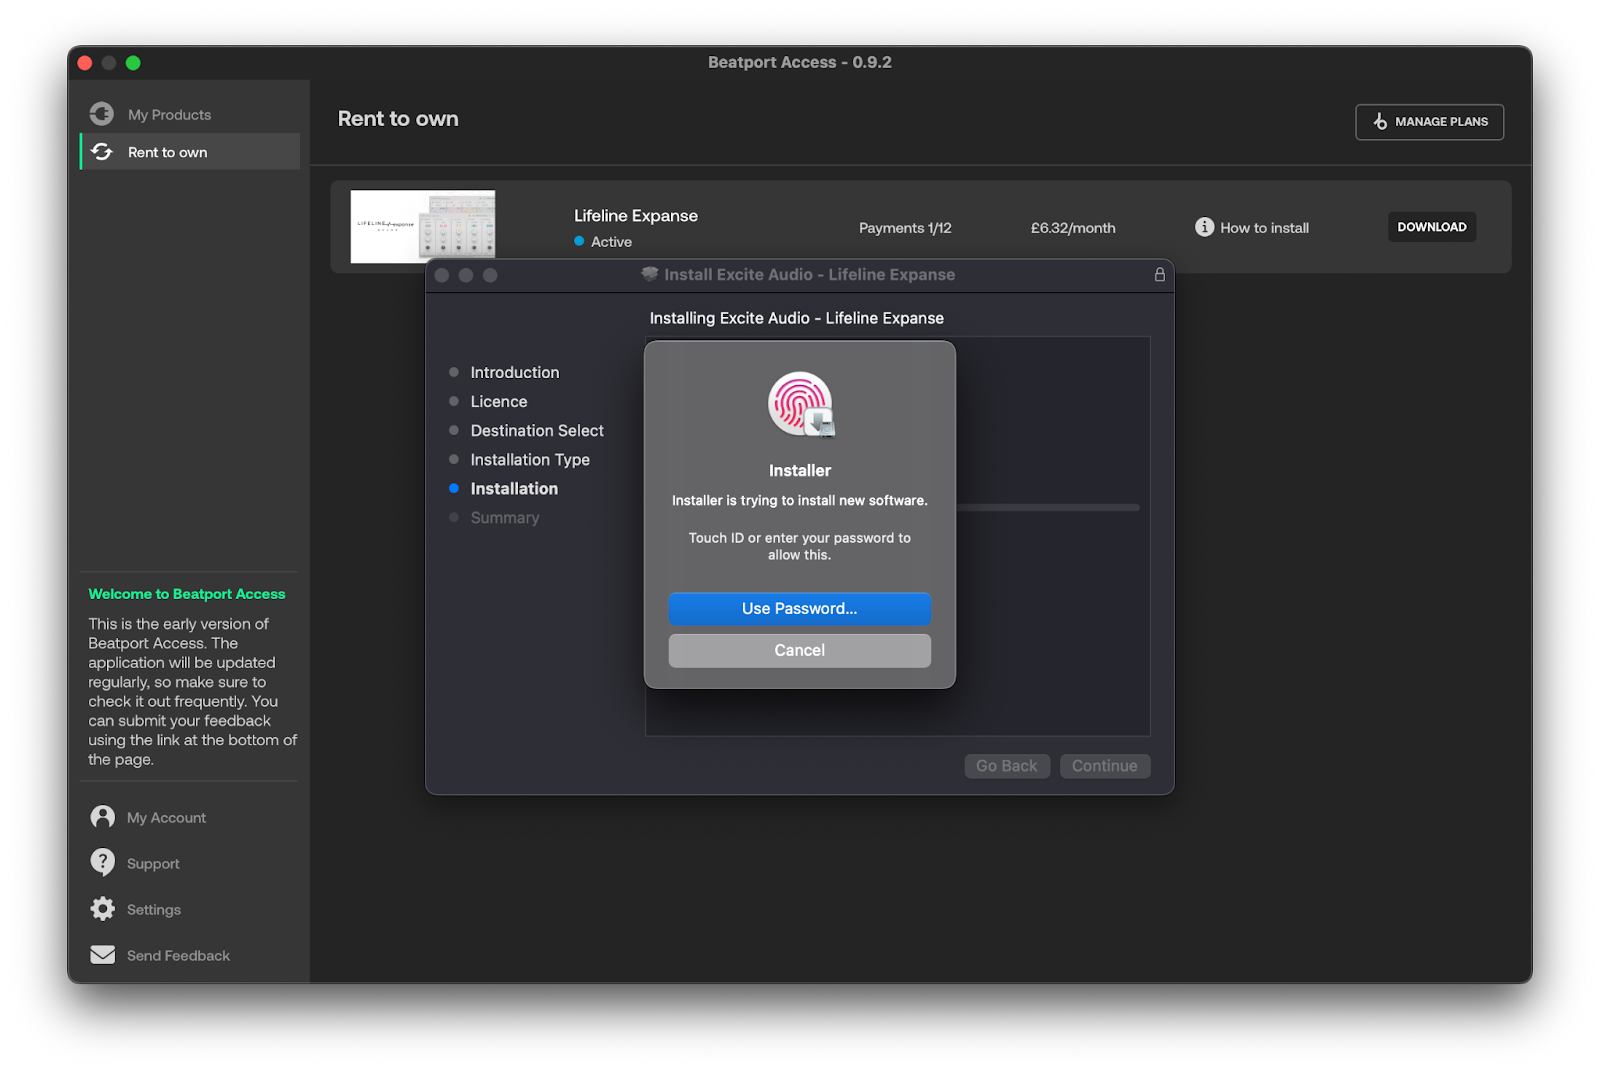The width and height of the screenshot is (1600, 1073).
Task: Click the My Account profile icon
Action: tap(102, 817)
